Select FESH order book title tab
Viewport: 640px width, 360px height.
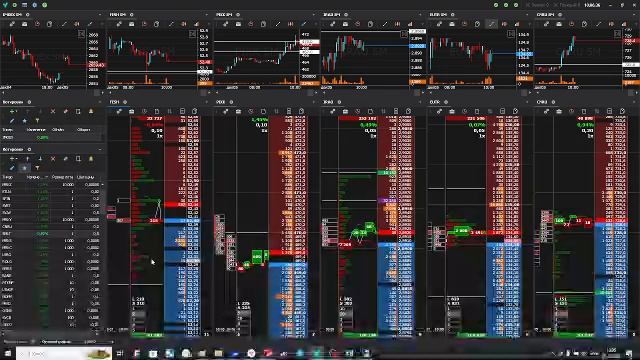[x=114, y=102]
